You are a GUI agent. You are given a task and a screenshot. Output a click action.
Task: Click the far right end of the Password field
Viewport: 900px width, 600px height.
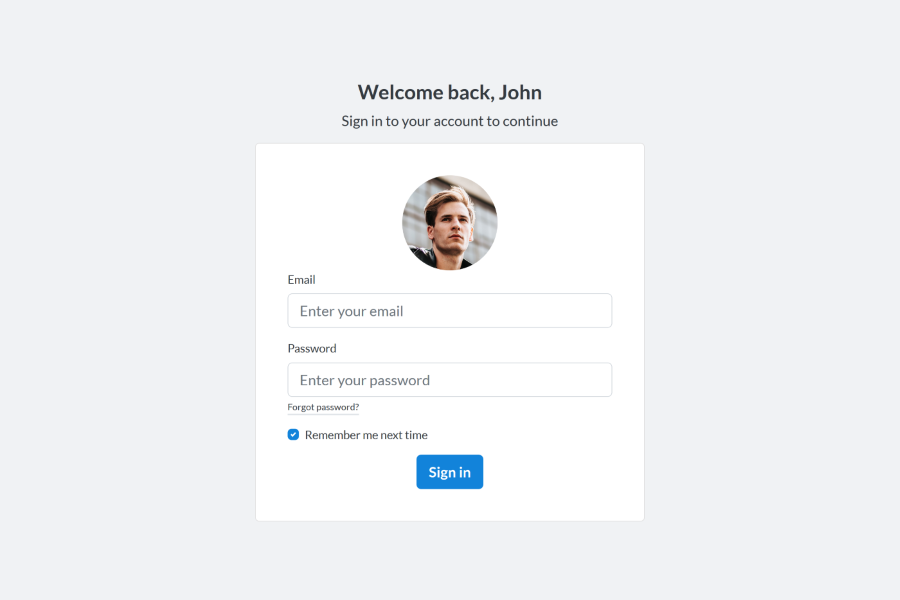(x=598, y=380)
